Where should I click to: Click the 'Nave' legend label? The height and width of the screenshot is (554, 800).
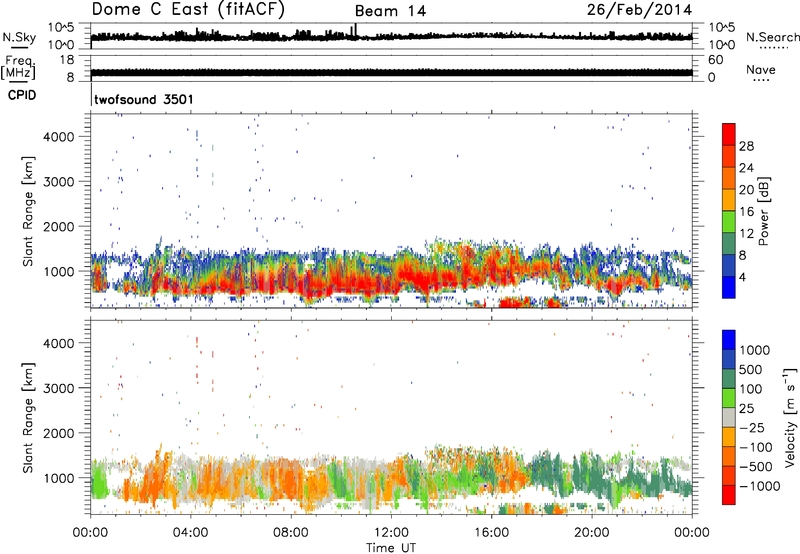[761, 70]
